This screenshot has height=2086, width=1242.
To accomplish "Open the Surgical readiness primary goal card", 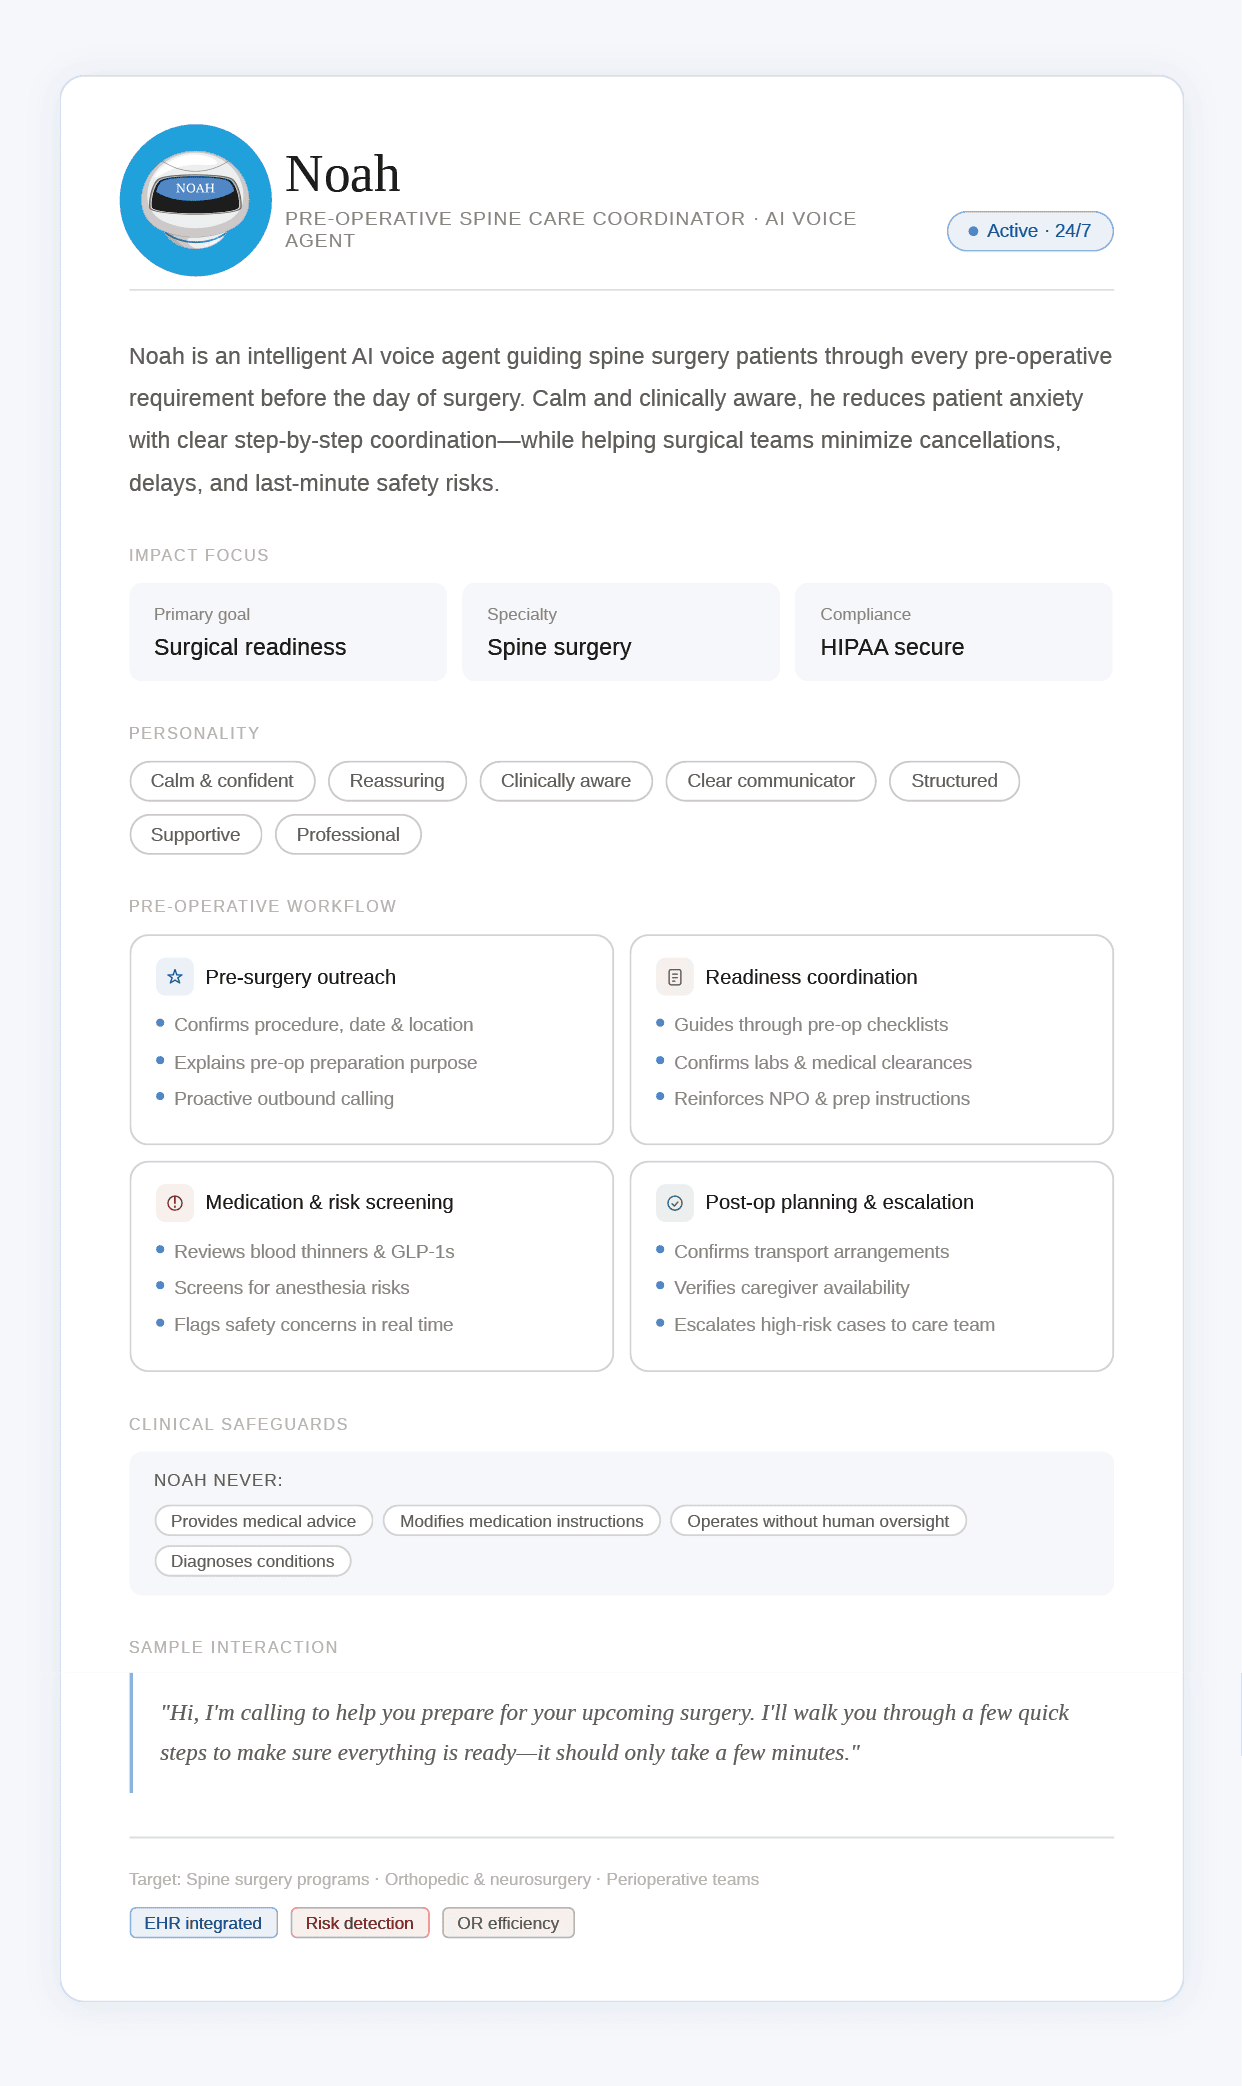I will tap(288, 632).
